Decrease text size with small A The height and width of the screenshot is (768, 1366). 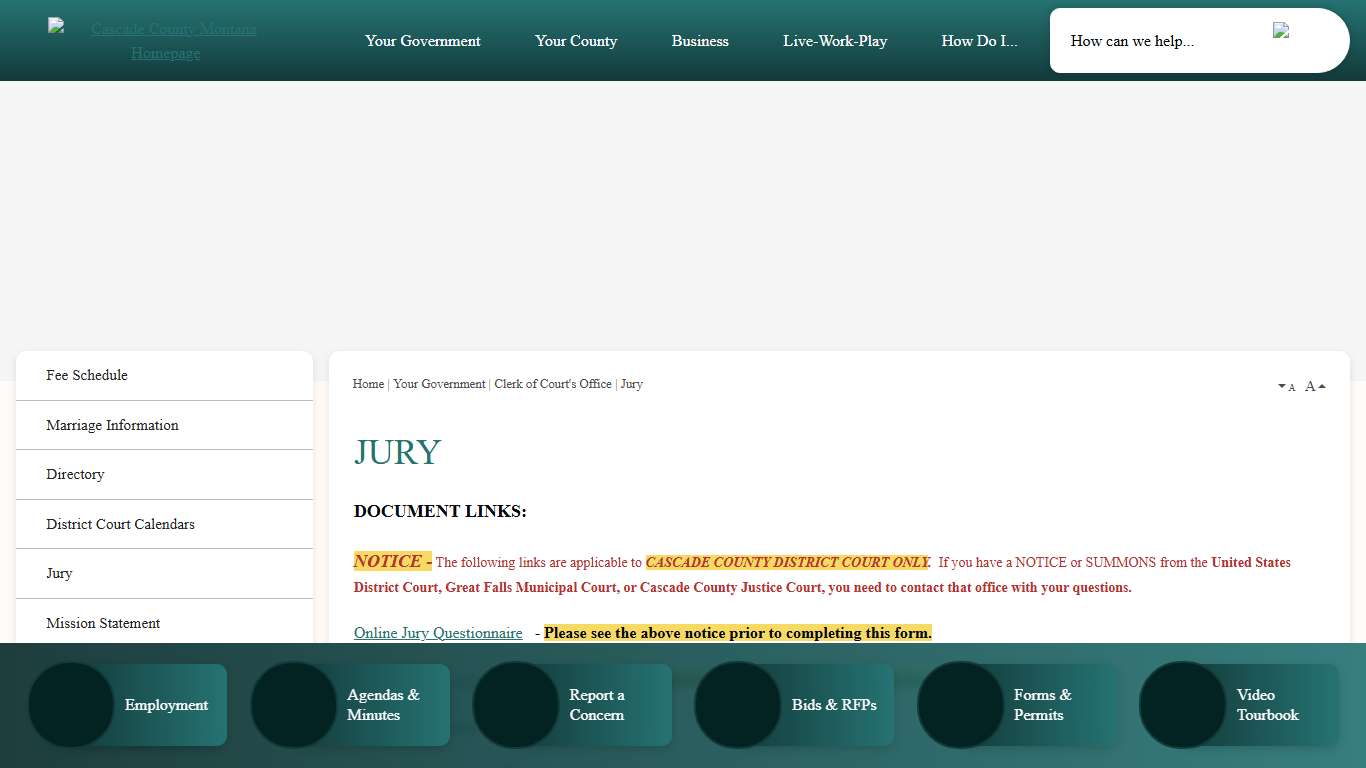(1287, 387)
